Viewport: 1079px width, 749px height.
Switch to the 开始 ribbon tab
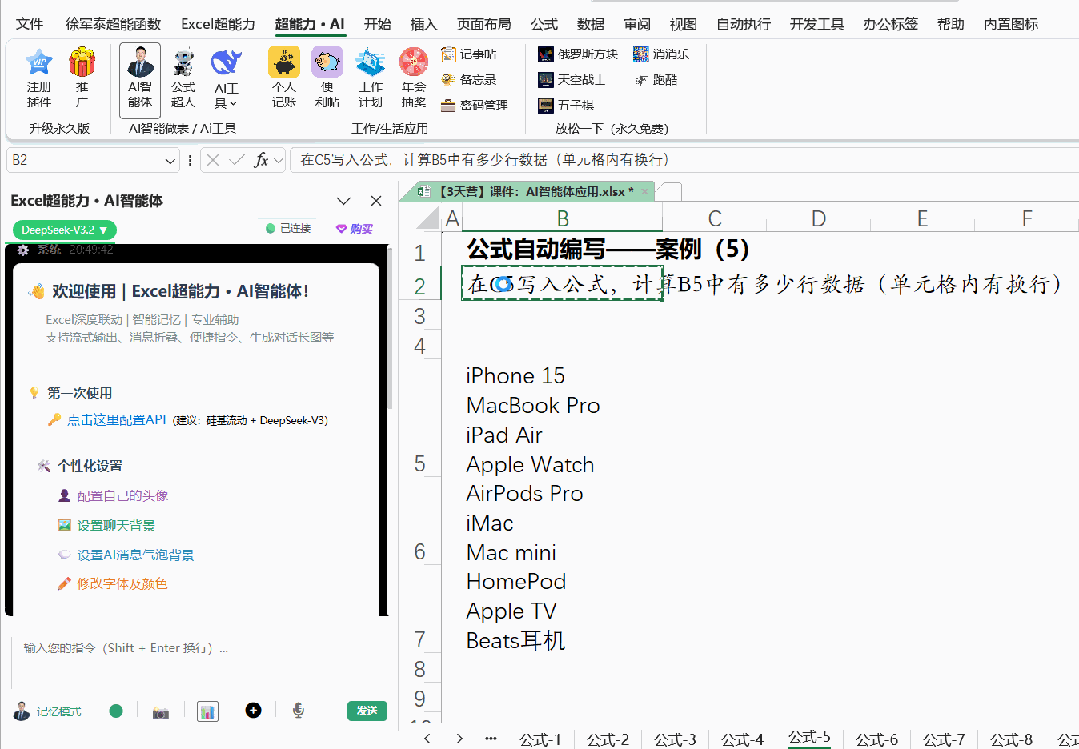point(377,25)
